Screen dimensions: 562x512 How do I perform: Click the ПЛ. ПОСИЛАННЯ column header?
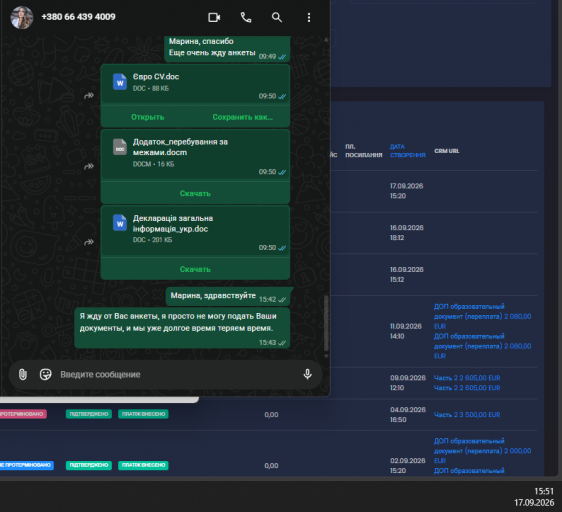[363, 151]
